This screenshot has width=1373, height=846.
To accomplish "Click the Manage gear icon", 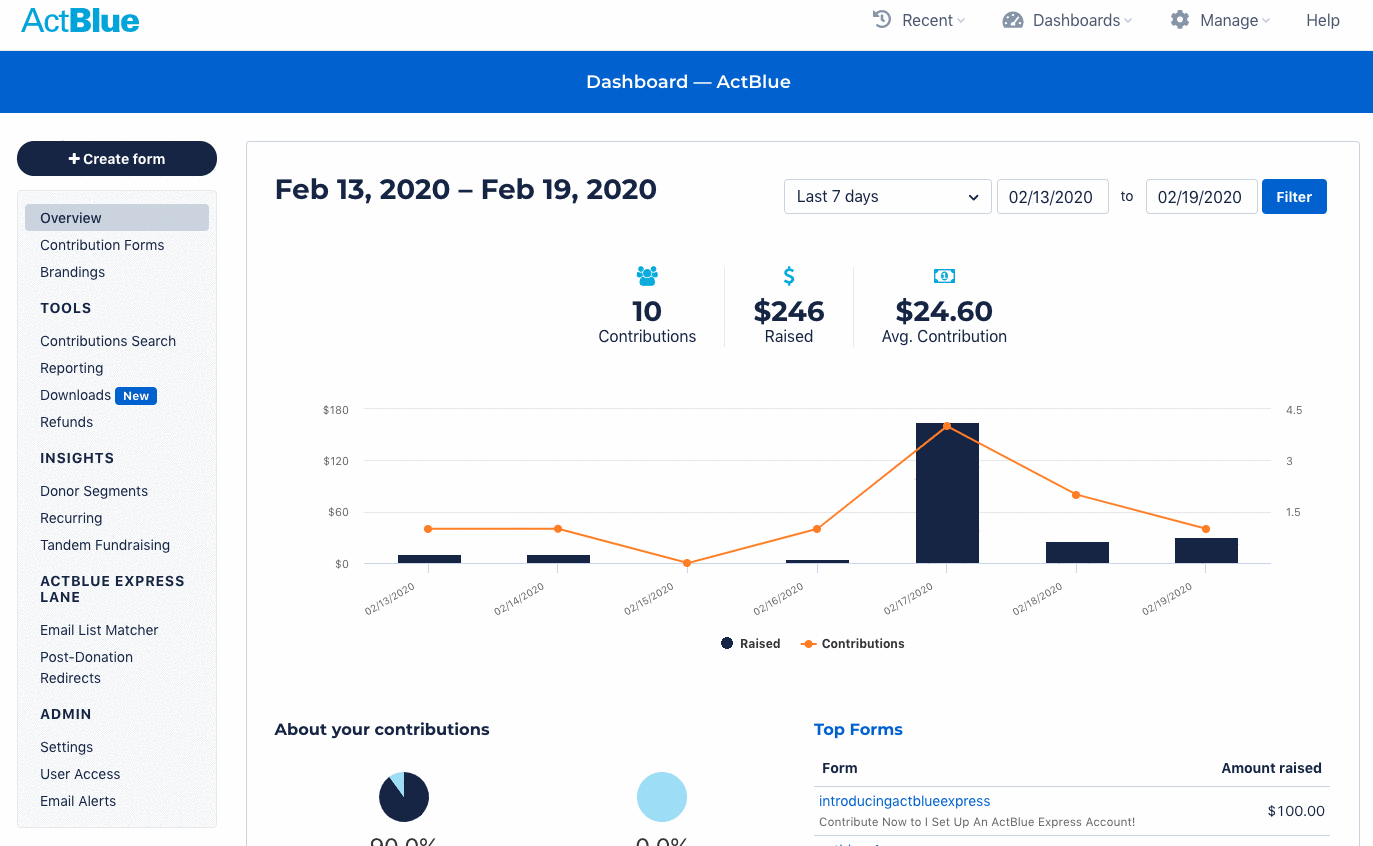I will pyautogui.click(x=1180, y=20).
